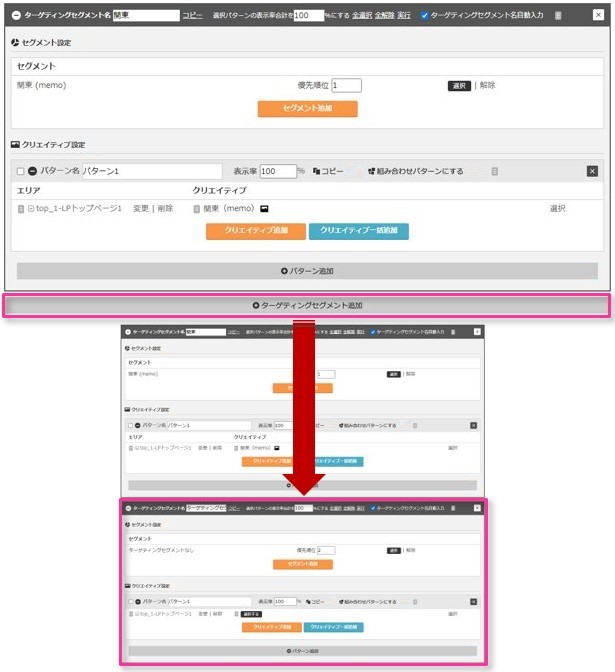Click the highlighted ターゲティングセグメント追加 bar

click(x=307, y=305)
